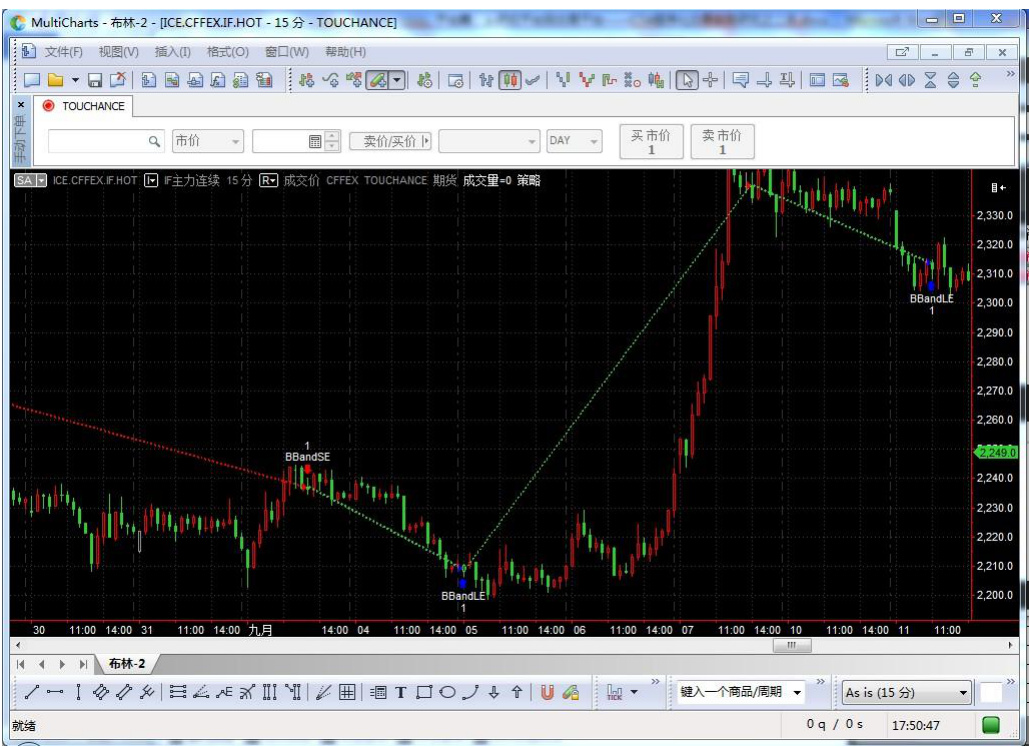Click the 卖市价 sell market button
The image size is (1029, 747).
(722, 142)
